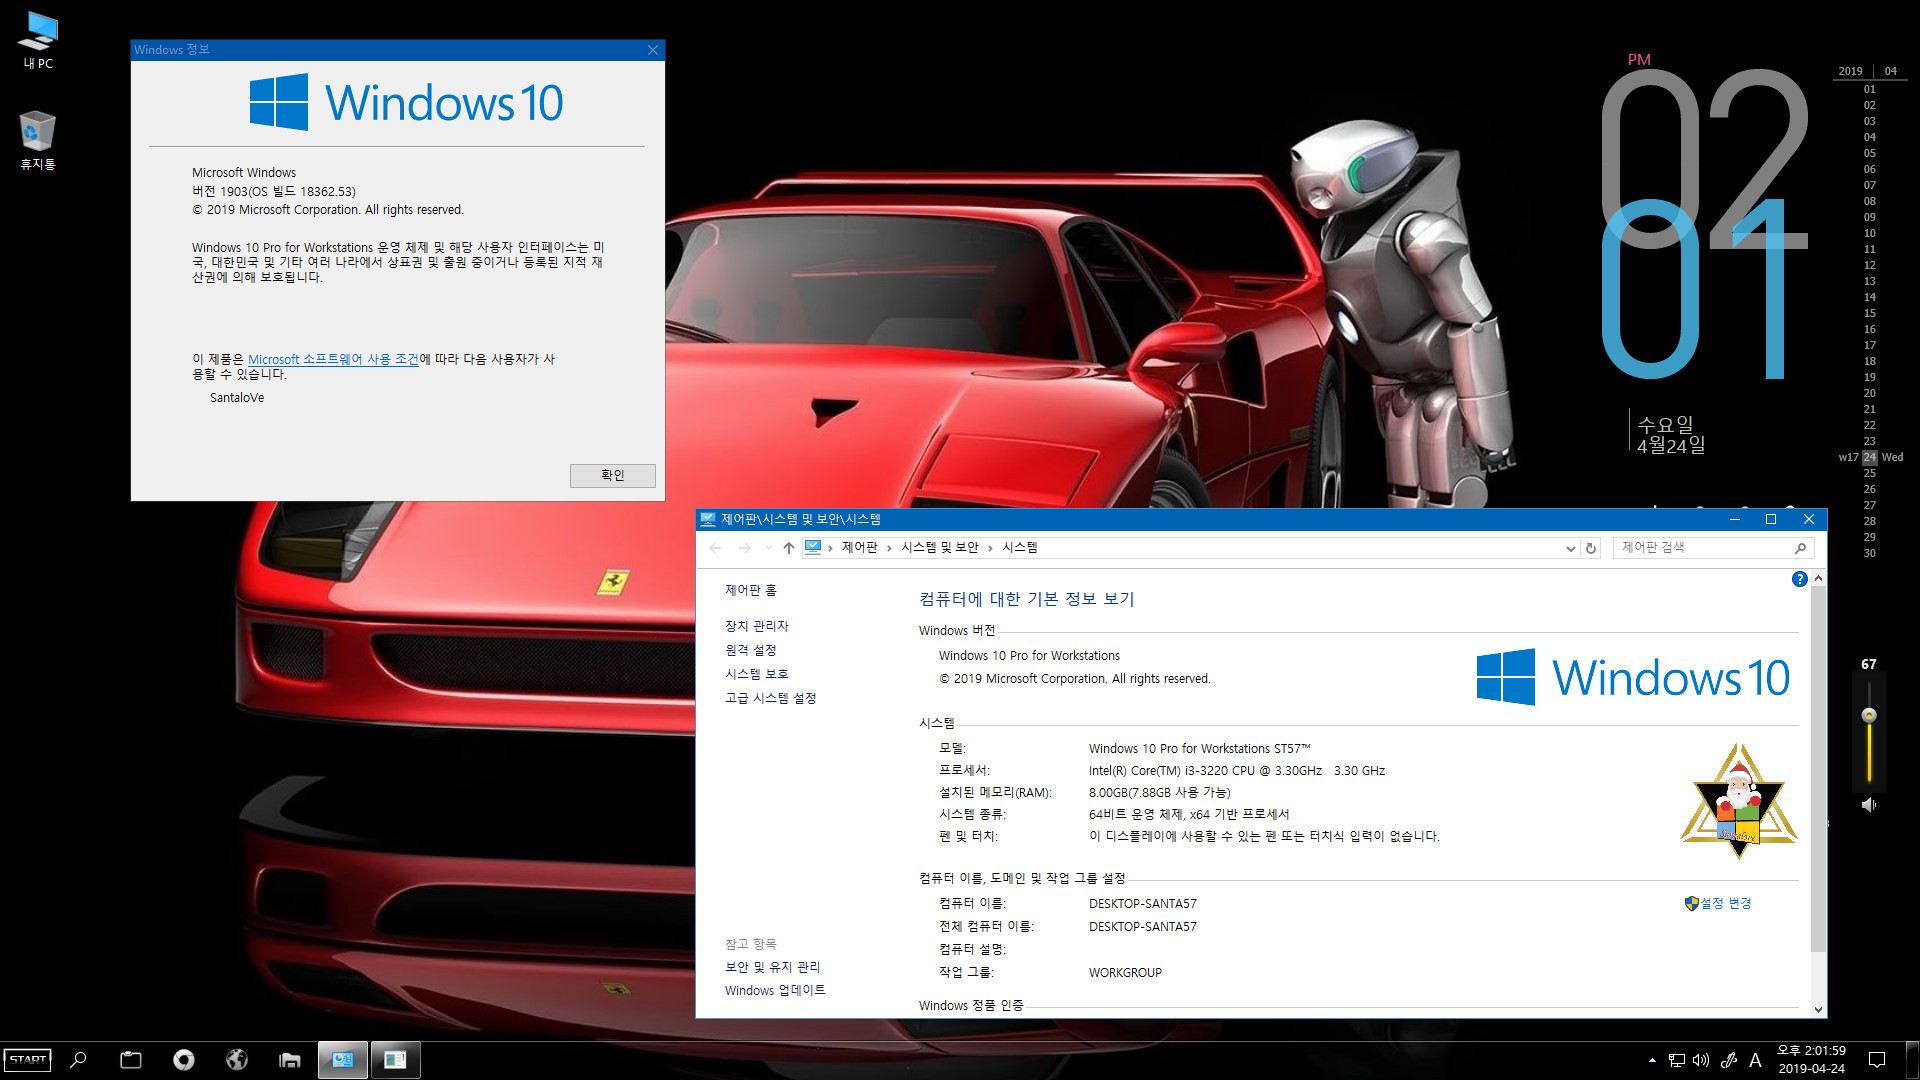Close the Windows 정보 dialog
This screenshot has width=1920, height=1080.
click(653, 50)
